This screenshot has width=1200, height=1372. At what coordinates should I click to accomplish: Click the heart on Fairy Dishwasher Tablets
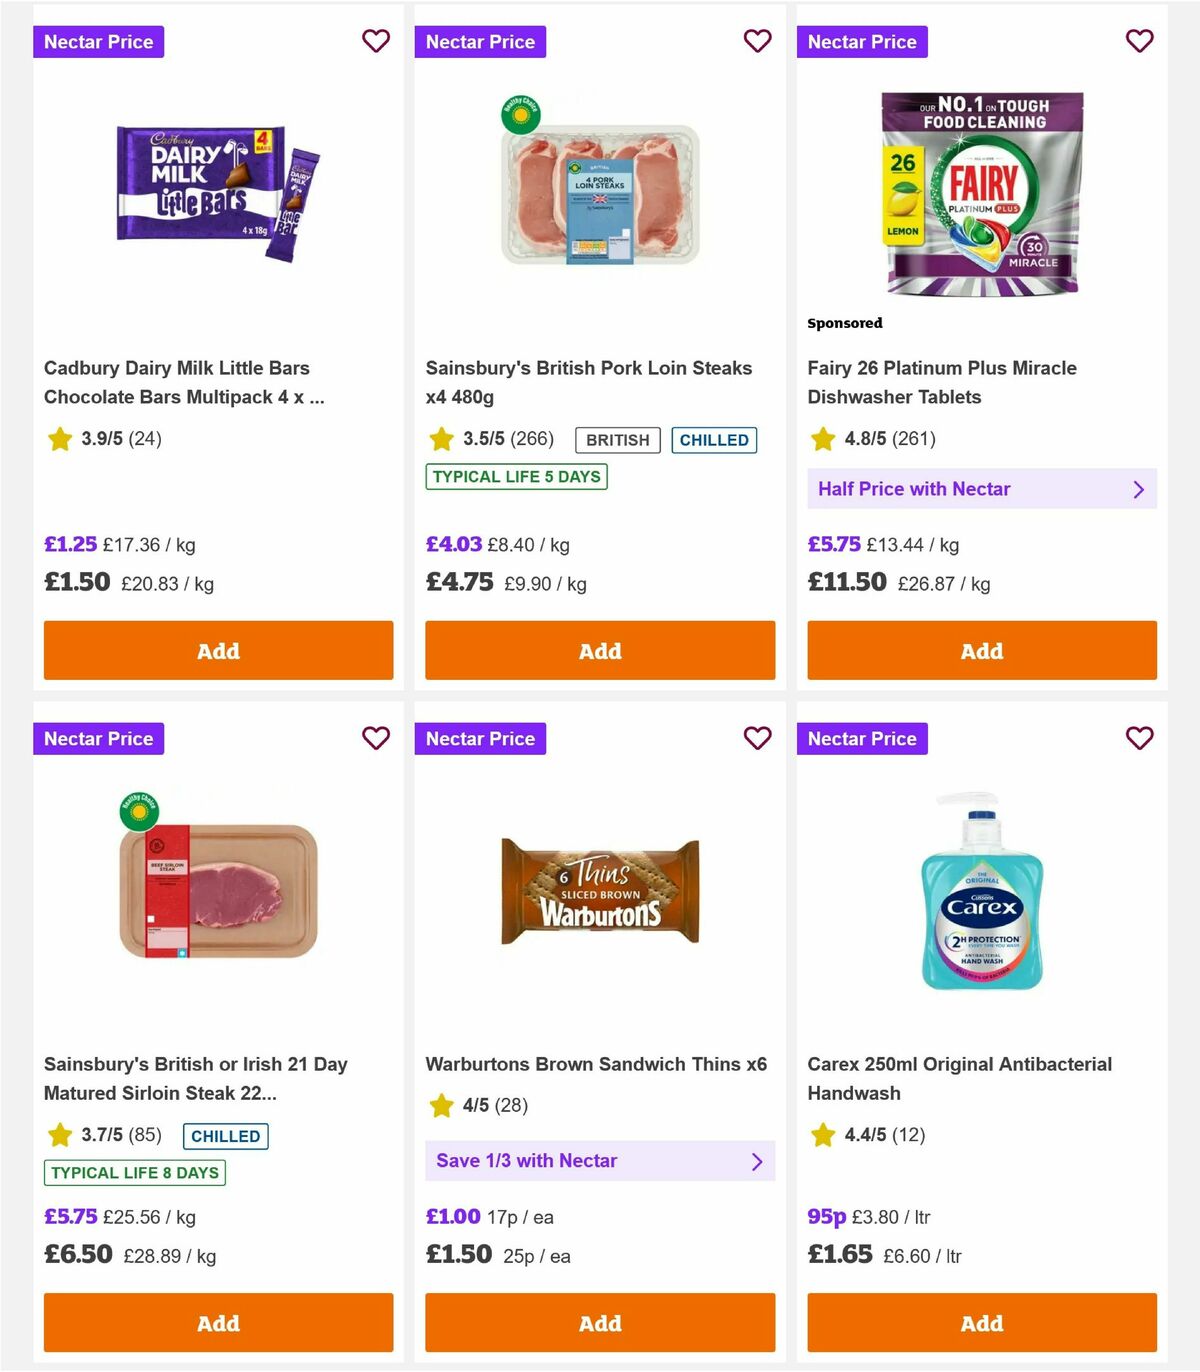[x=1140, y=41]
